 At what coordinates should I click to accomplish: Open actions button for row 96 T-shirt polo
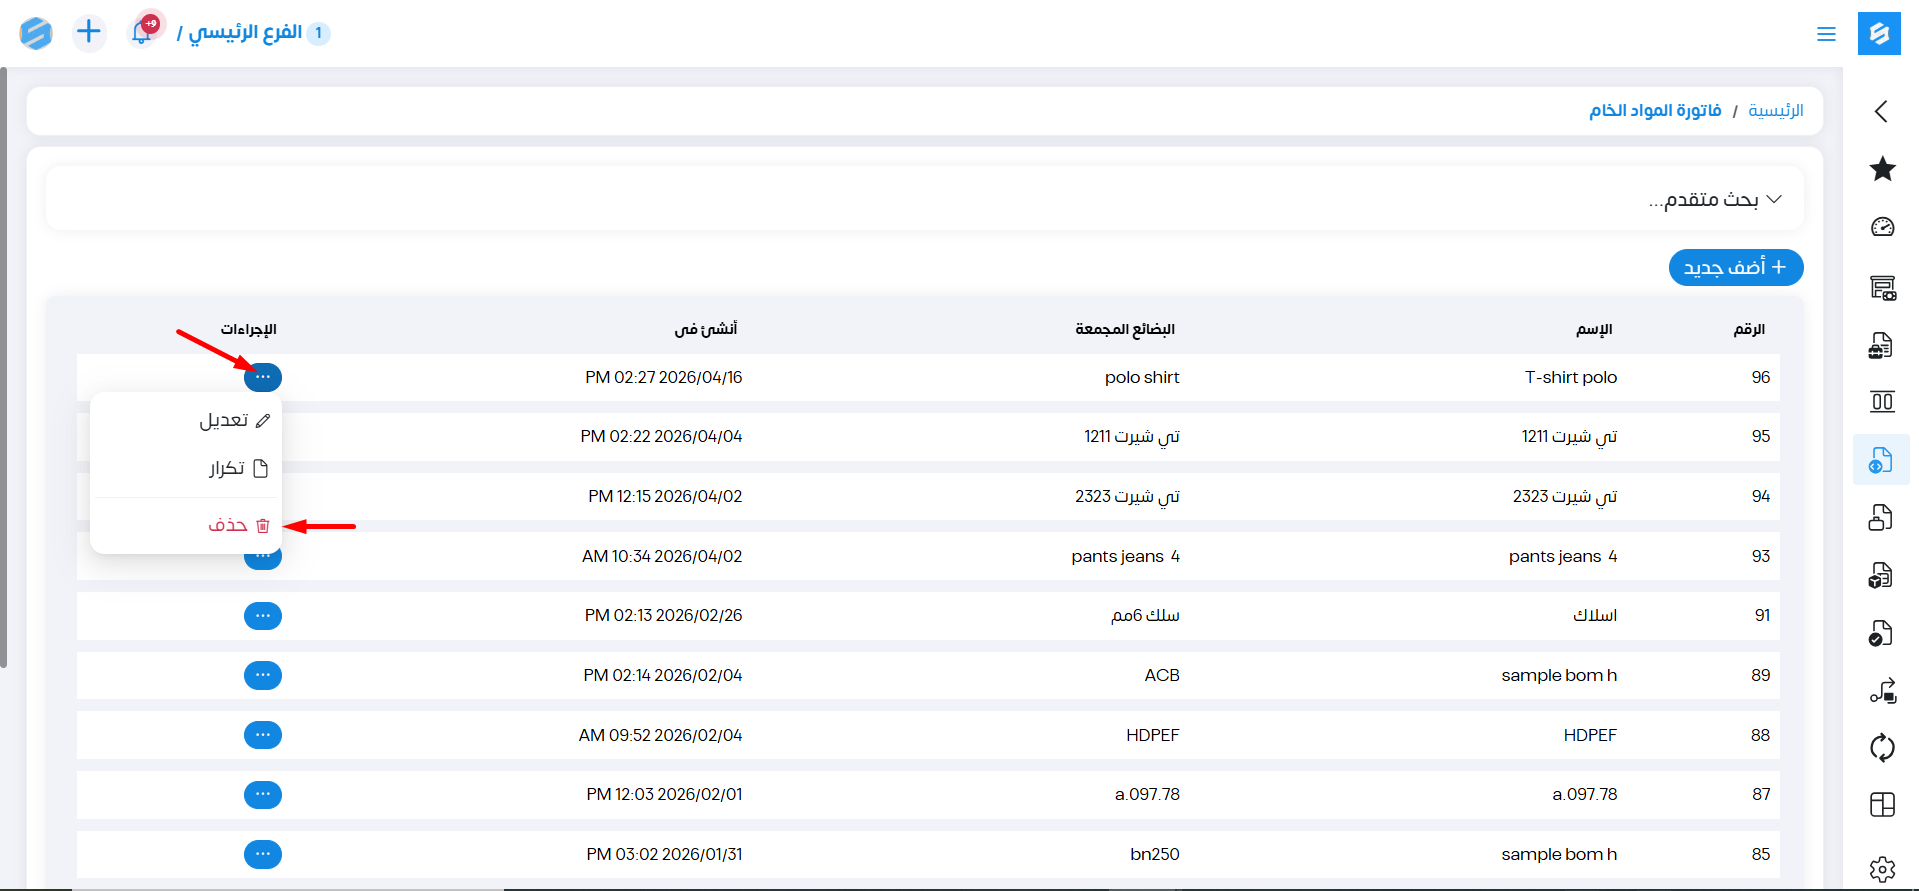coord(263,378)
